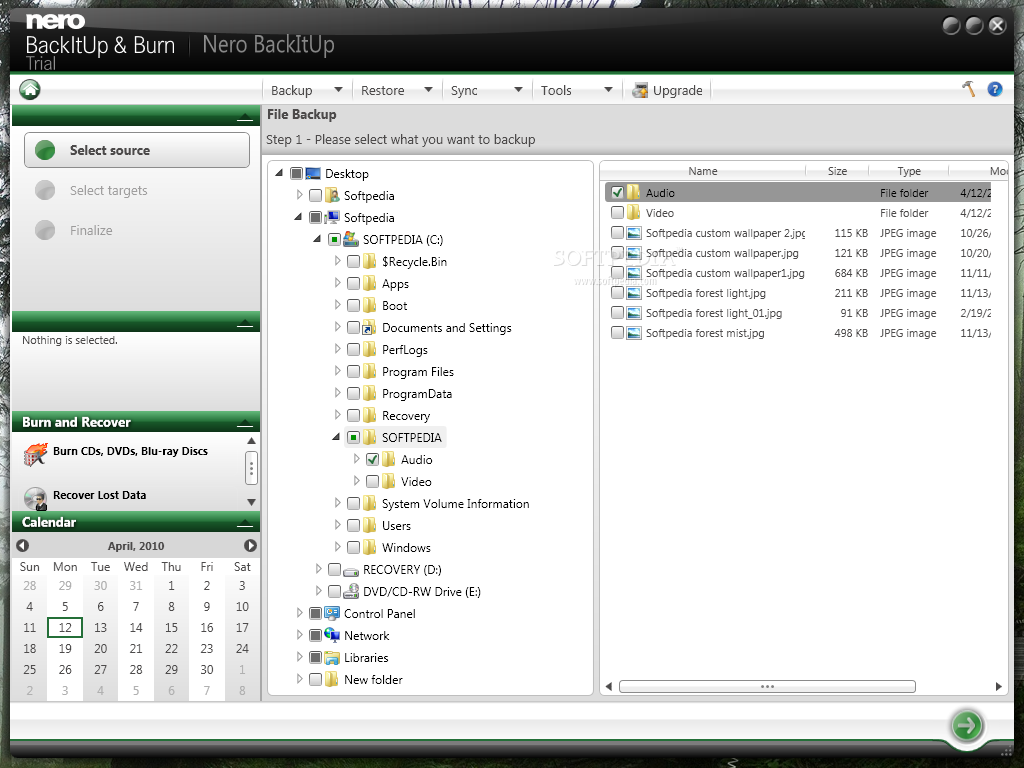Viewport: 1024px width, 768px height.
Task: Click the Video folder icon in file list
Action: pos(633,212)
